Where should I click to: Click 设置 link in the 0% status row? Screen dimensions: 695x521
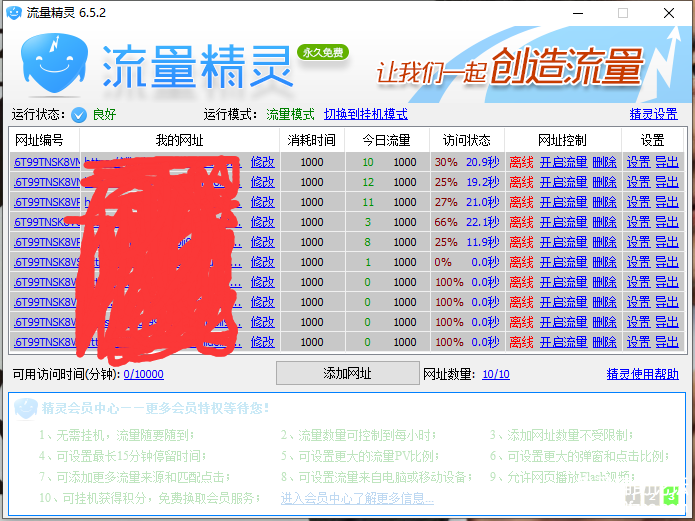(638, 262)
